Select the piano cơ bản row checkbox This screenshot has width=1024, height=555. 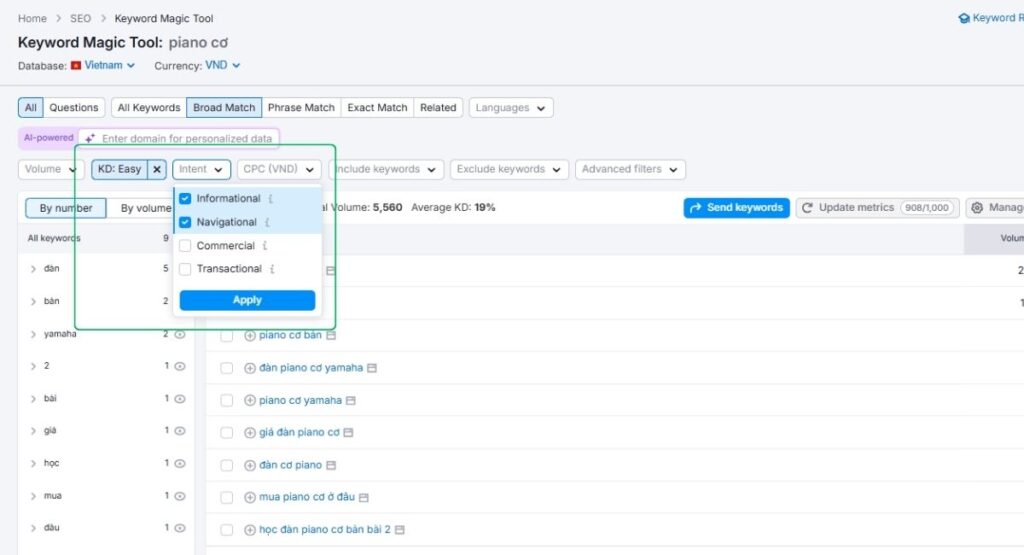[x=227, y=336]
